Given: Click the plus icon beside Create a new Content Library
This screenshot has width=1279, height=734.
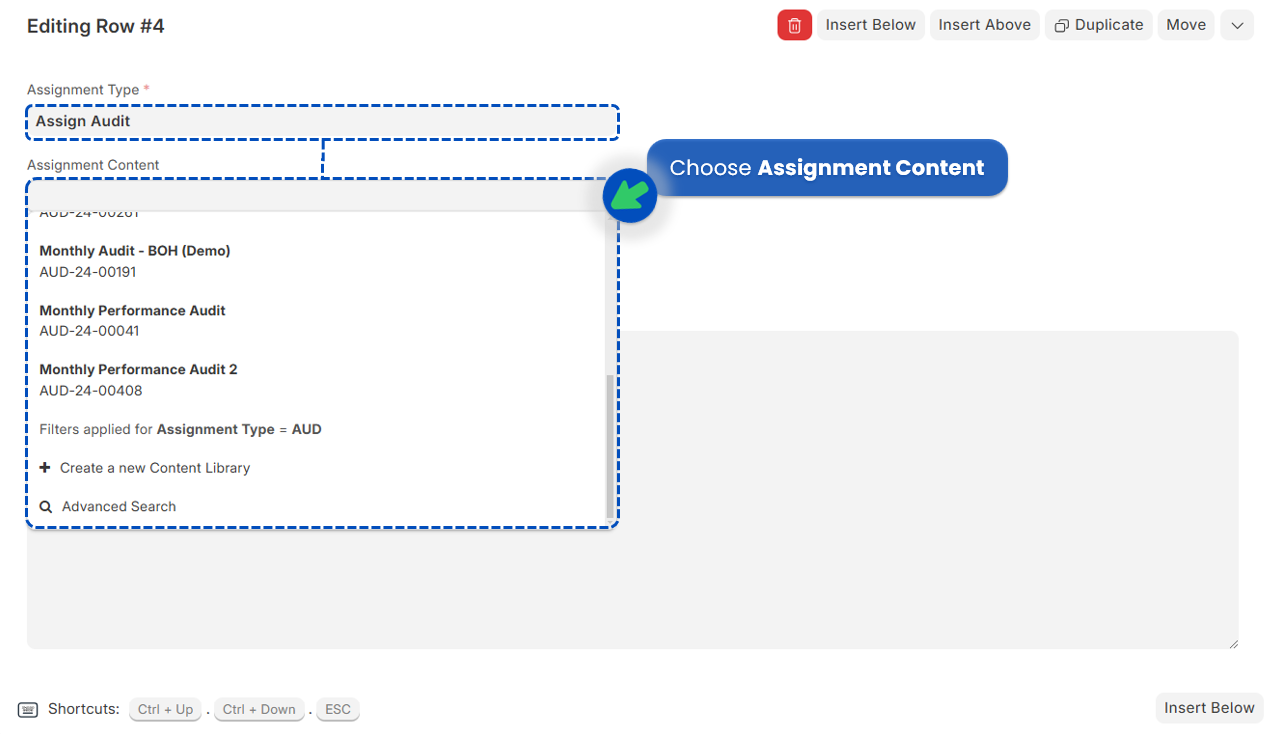Looking at the screenshot, I should click(46, 467).
